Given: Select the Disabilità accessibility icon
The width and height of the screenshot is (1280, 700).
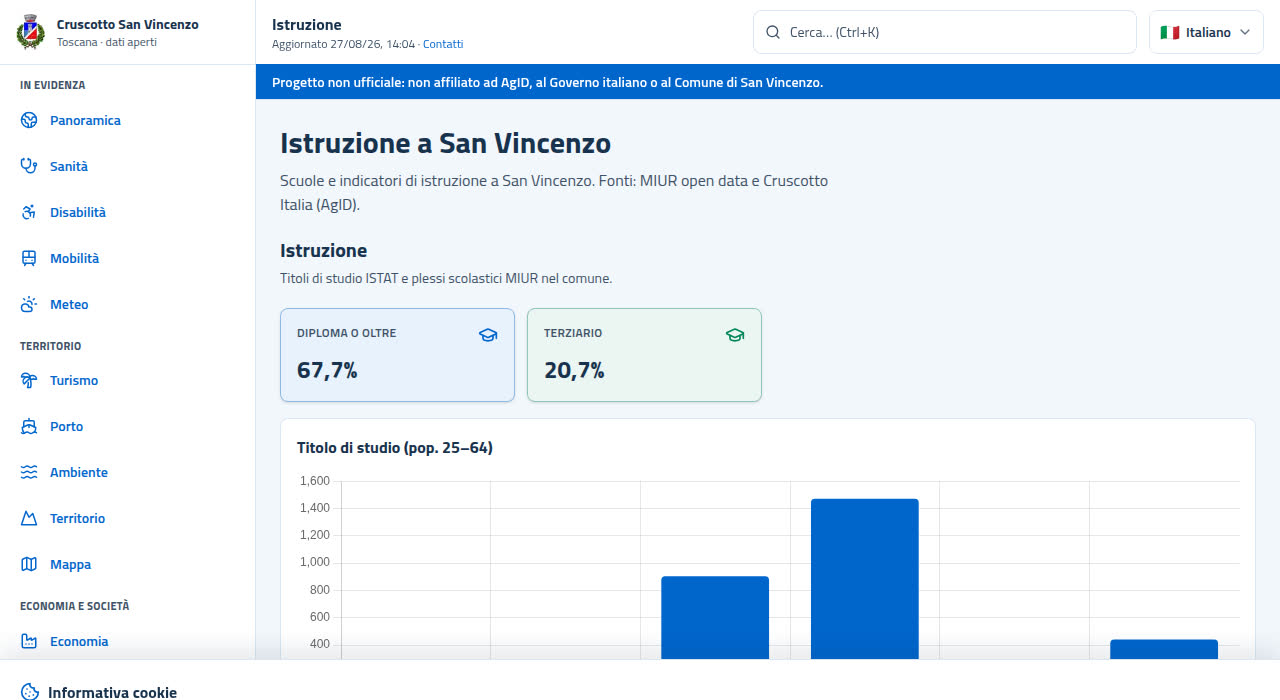Looking at the screenshot, I should coord(29,213).
